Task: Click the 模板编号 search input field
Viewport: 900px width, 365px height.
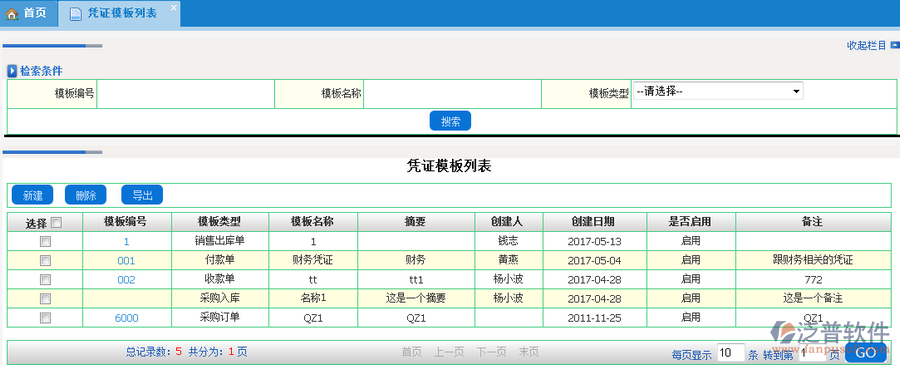Action: pos(185,94)
